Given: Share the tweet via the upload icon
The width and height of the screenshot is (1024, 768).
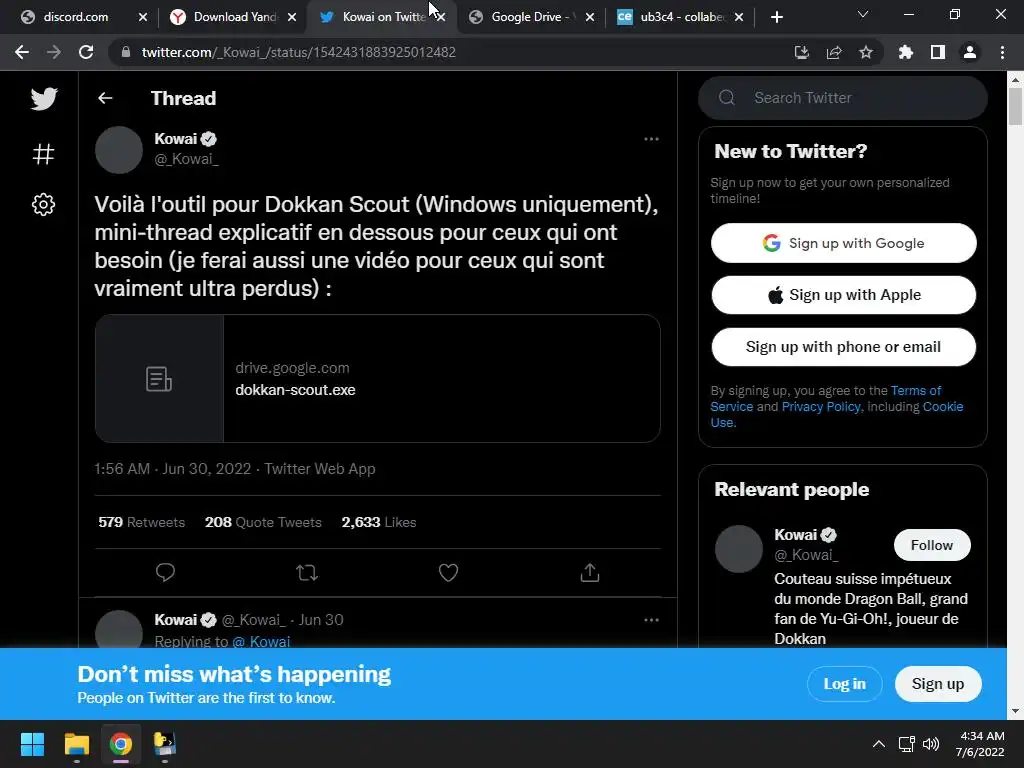Looking at the screenshot, I should coord(590,572).
